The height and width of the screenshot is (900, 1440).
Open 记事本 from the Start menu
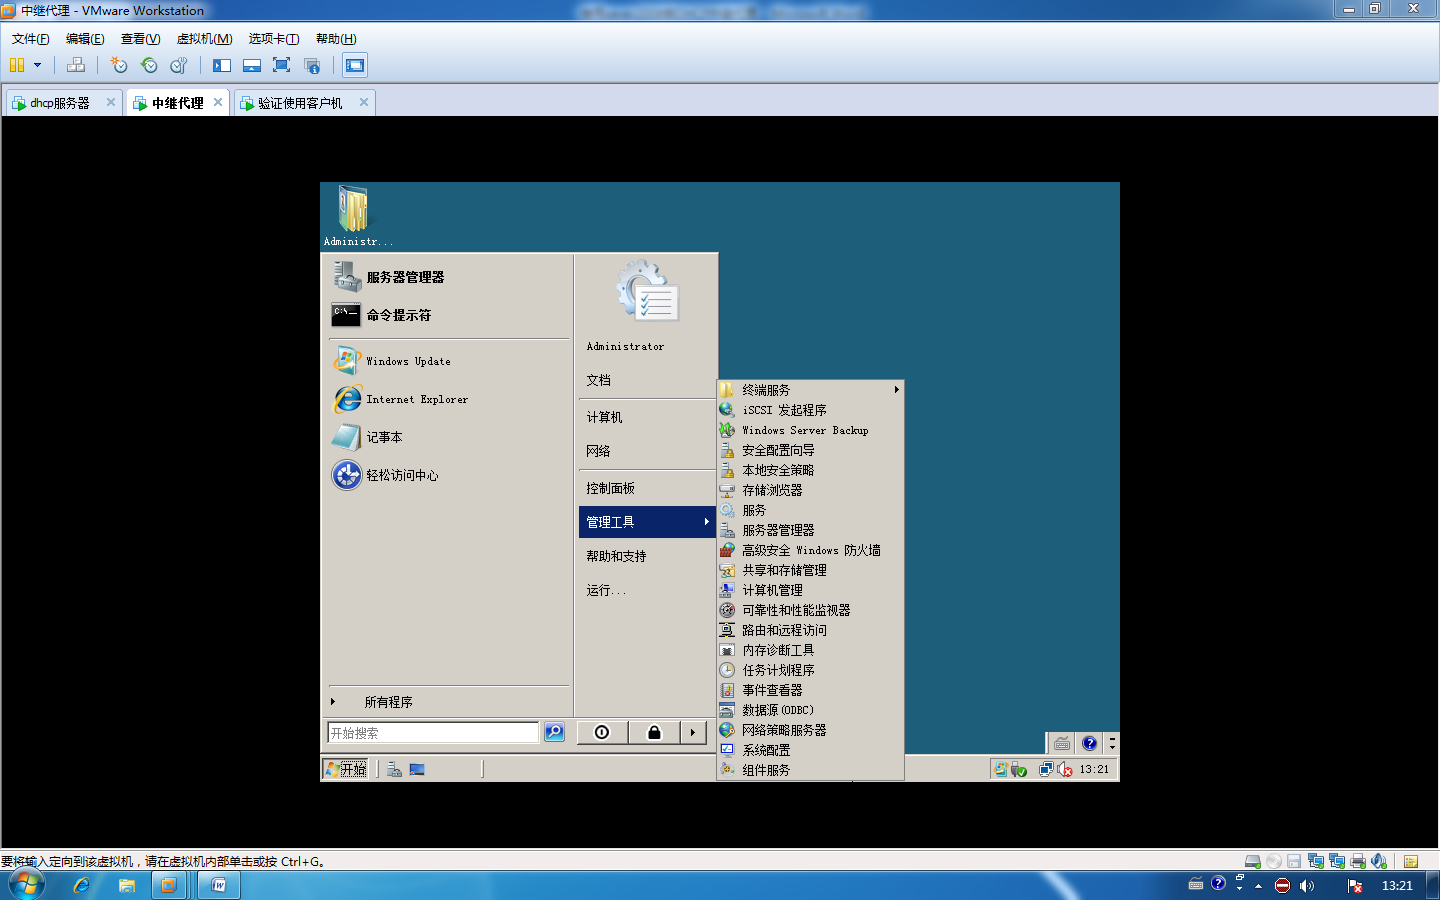coord(449,437)
